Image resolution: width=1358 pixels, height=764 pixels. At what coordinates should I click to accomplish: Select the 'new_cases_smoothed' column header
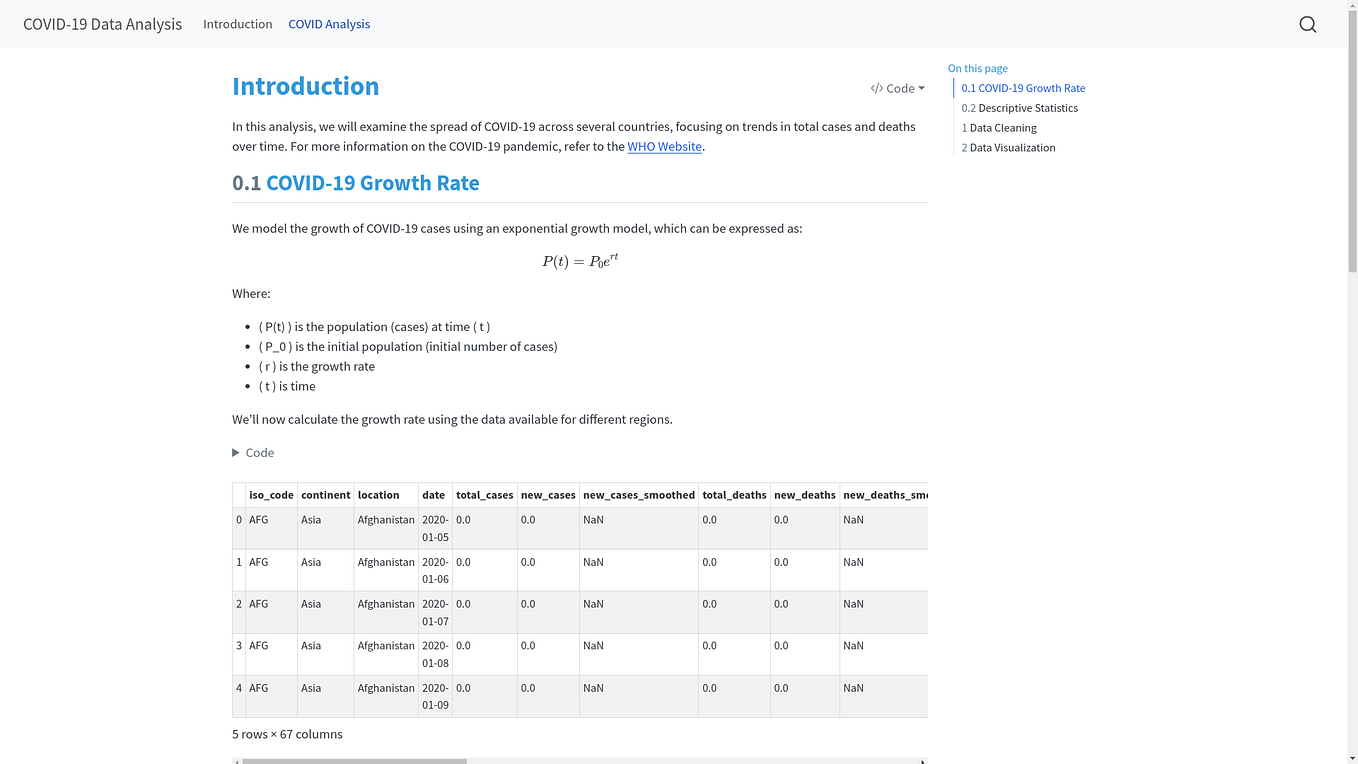tap(638, 493)
